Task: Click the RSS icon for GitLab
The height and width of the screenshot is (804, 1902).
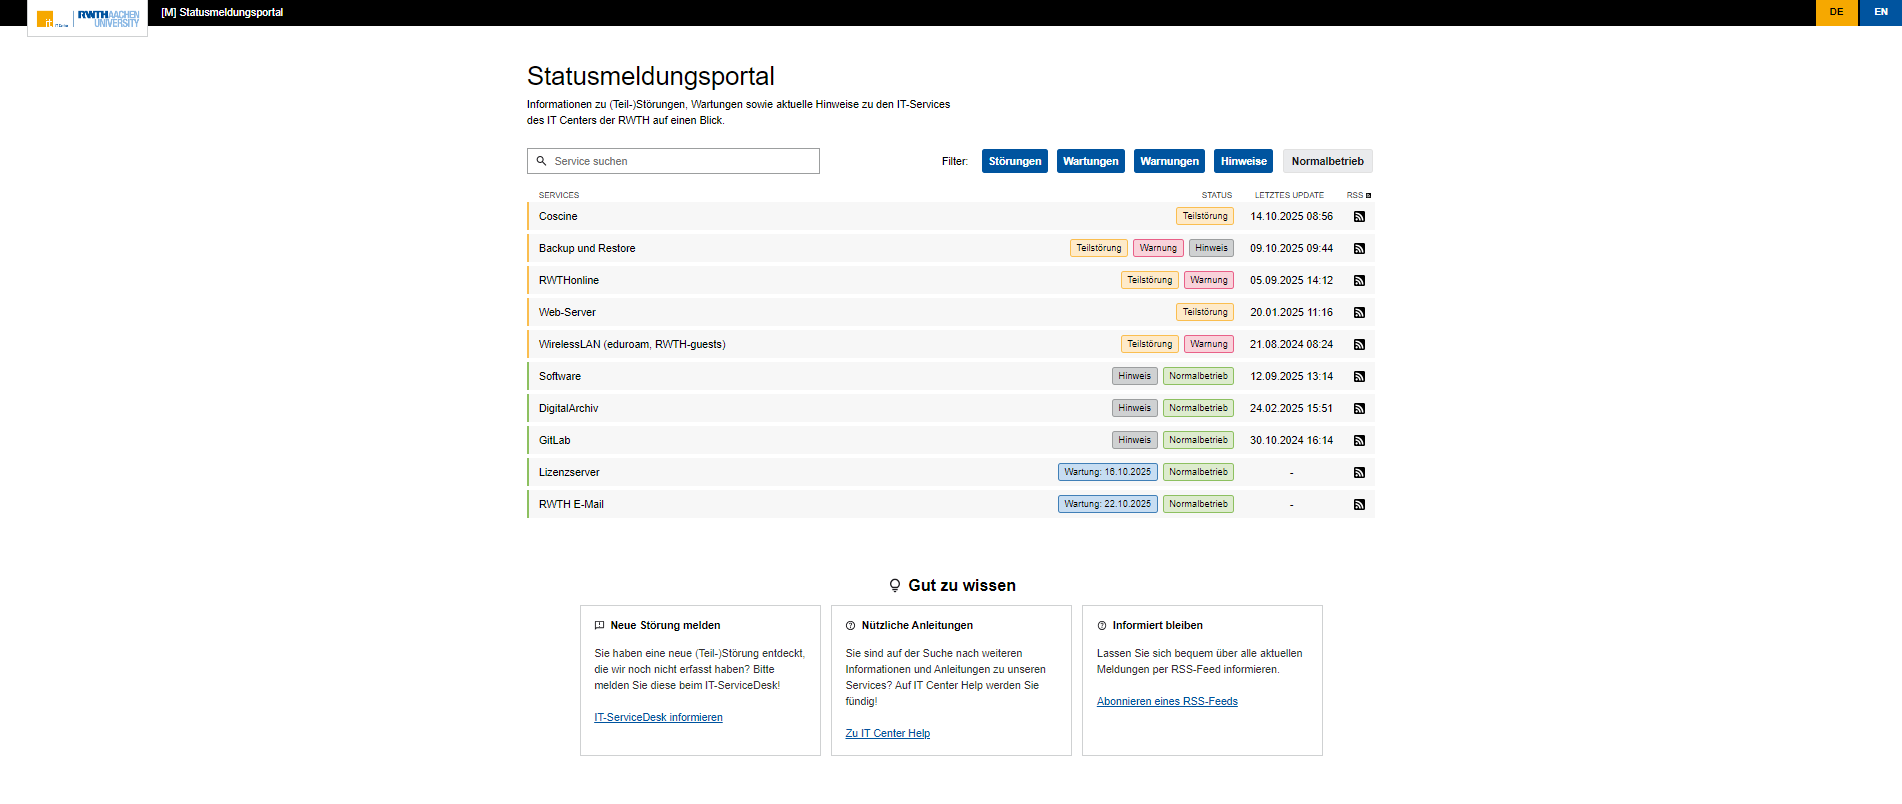Action: [1359, 441]
